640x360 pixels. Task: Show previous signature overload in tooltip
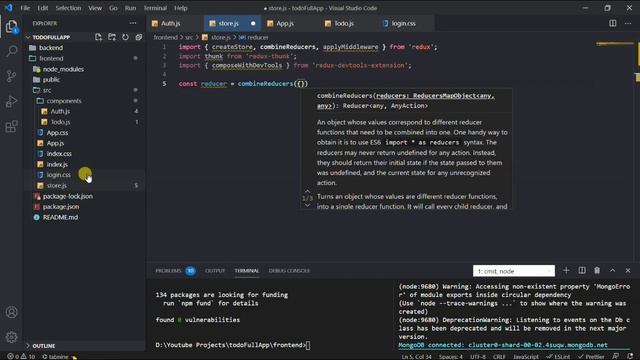tap(307, 191)
